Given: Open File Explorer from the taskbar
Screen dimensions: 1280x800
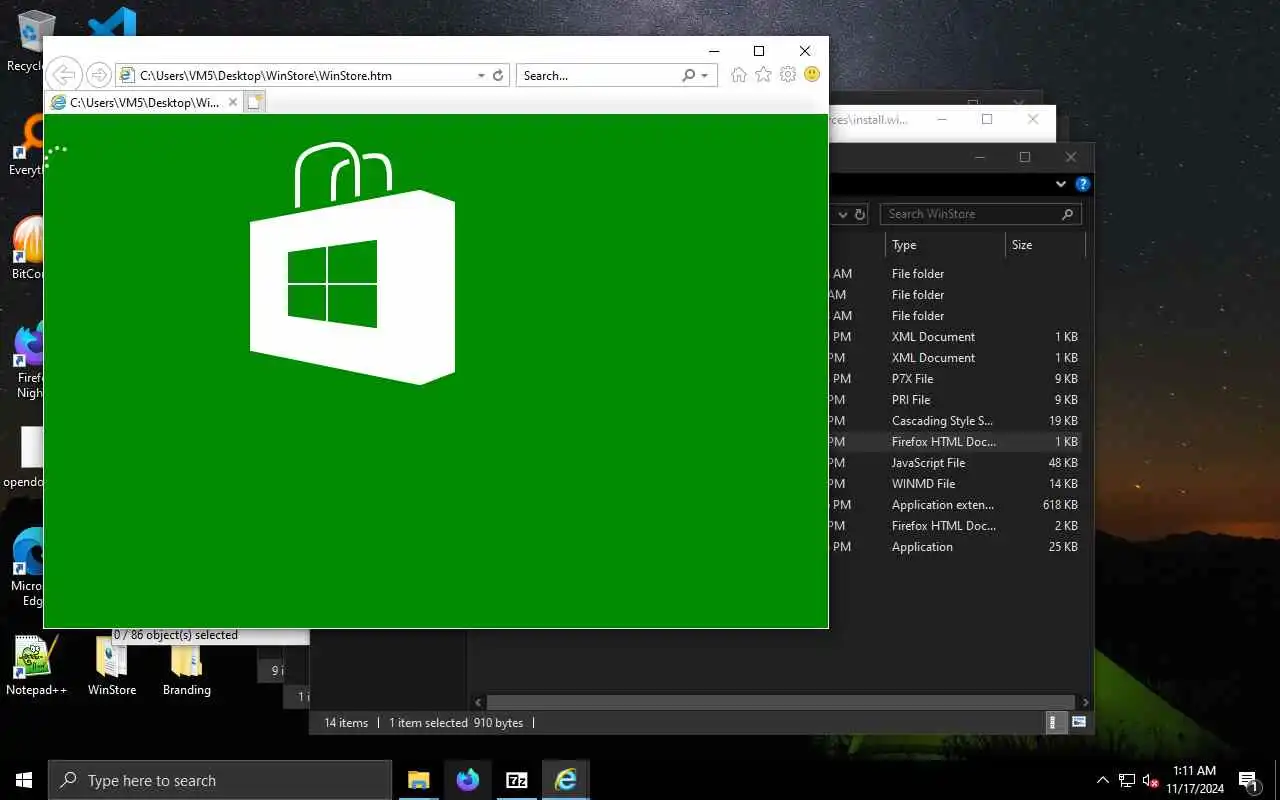Looking at the screenshot, I should 418,780.
